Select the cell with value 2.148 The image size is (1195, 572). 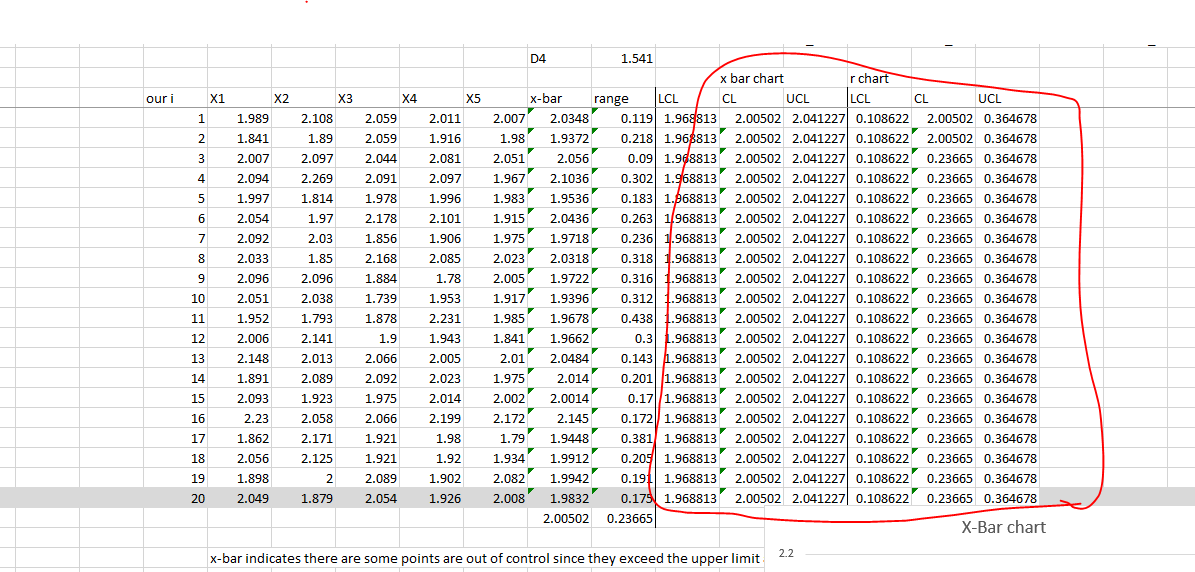(239, 358)
